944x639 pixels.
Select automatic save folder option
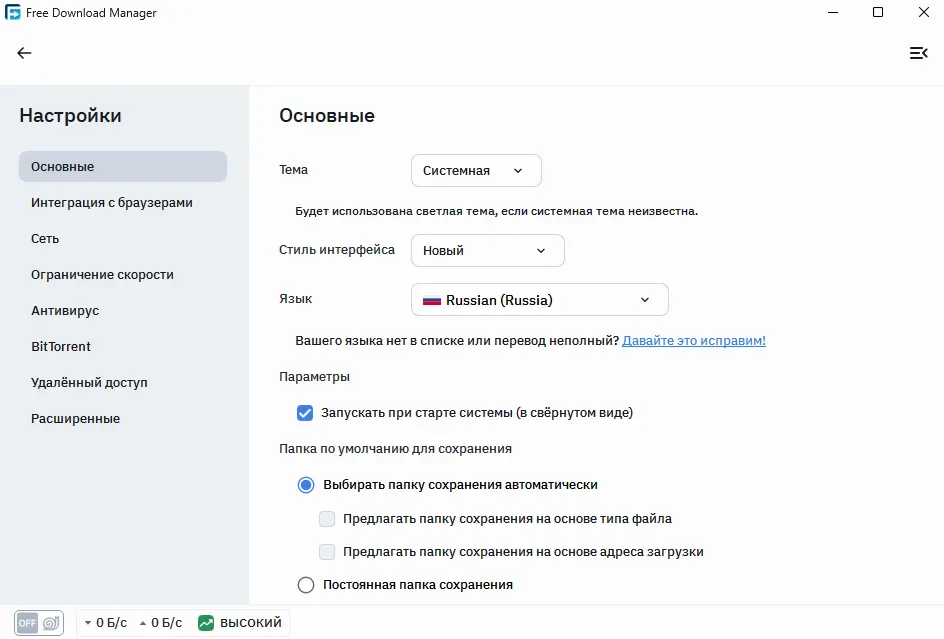[305, 484]
